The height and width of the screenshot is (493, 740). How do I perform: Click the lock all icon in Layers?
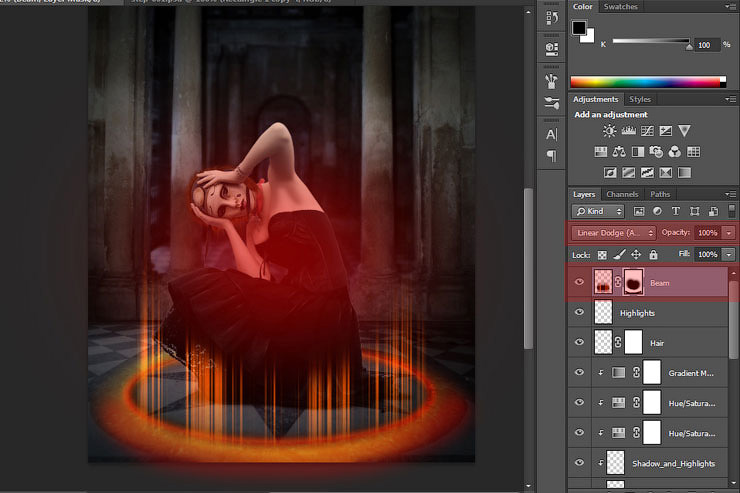tap(653, 255)
